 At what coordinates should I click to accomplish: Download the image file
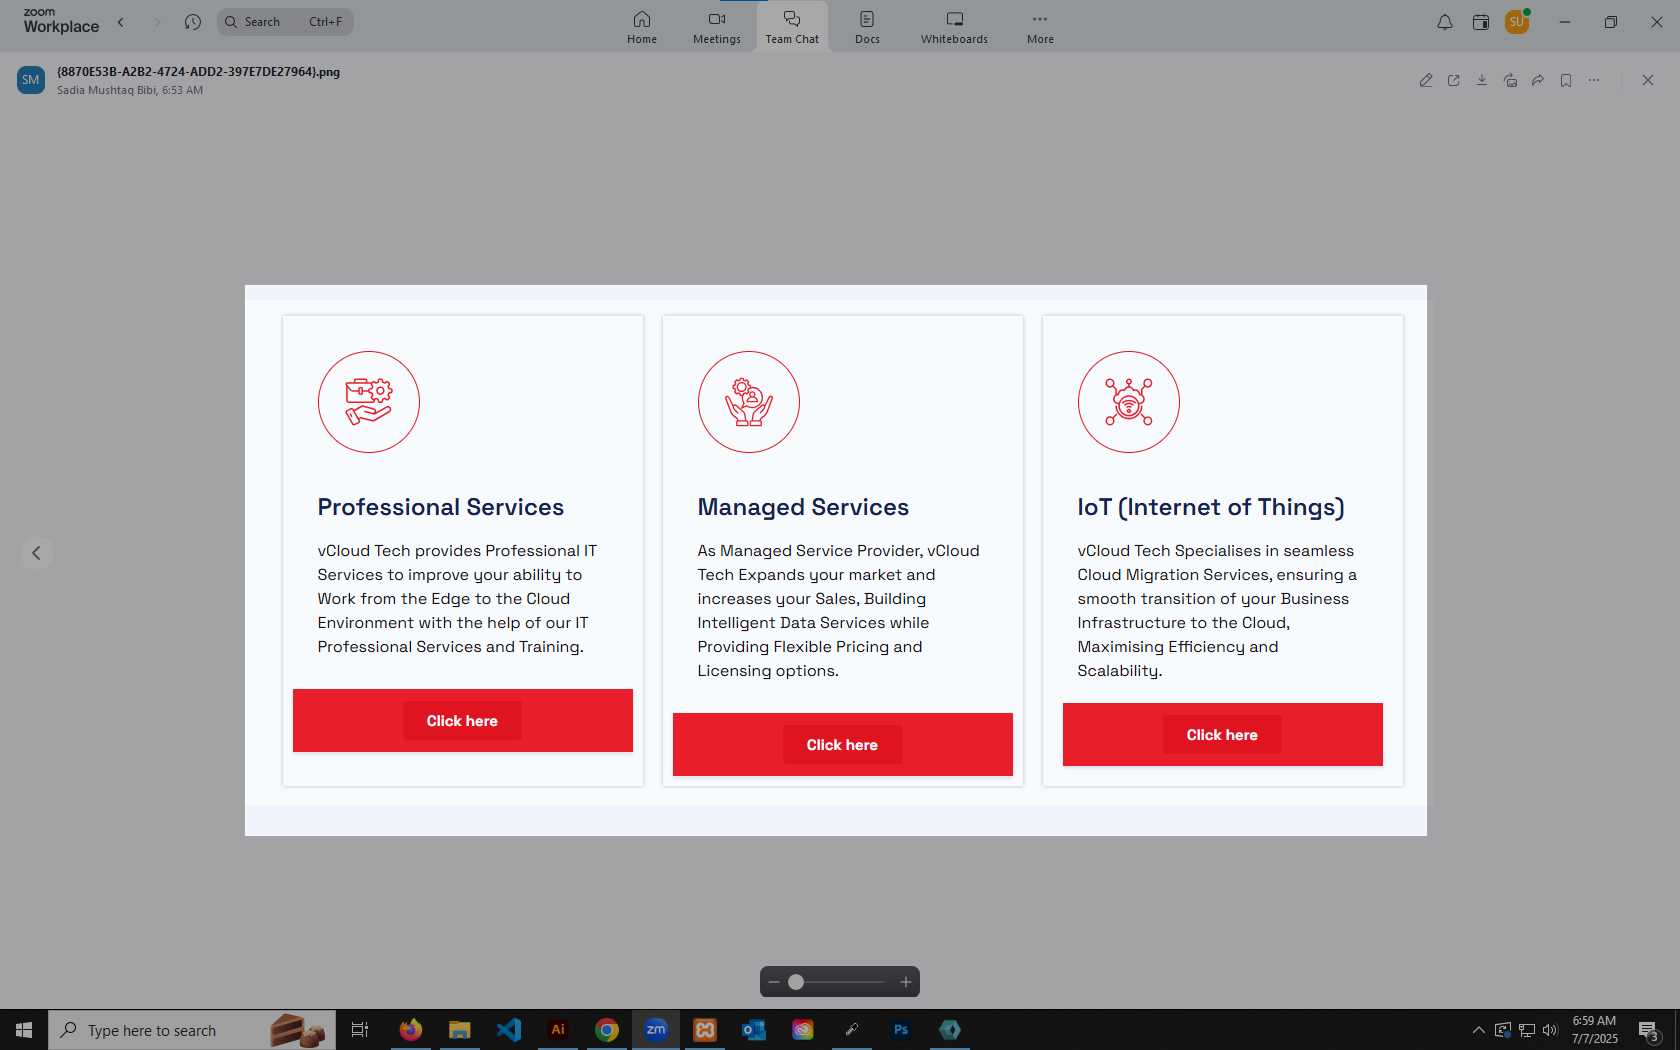[1482, 80]
